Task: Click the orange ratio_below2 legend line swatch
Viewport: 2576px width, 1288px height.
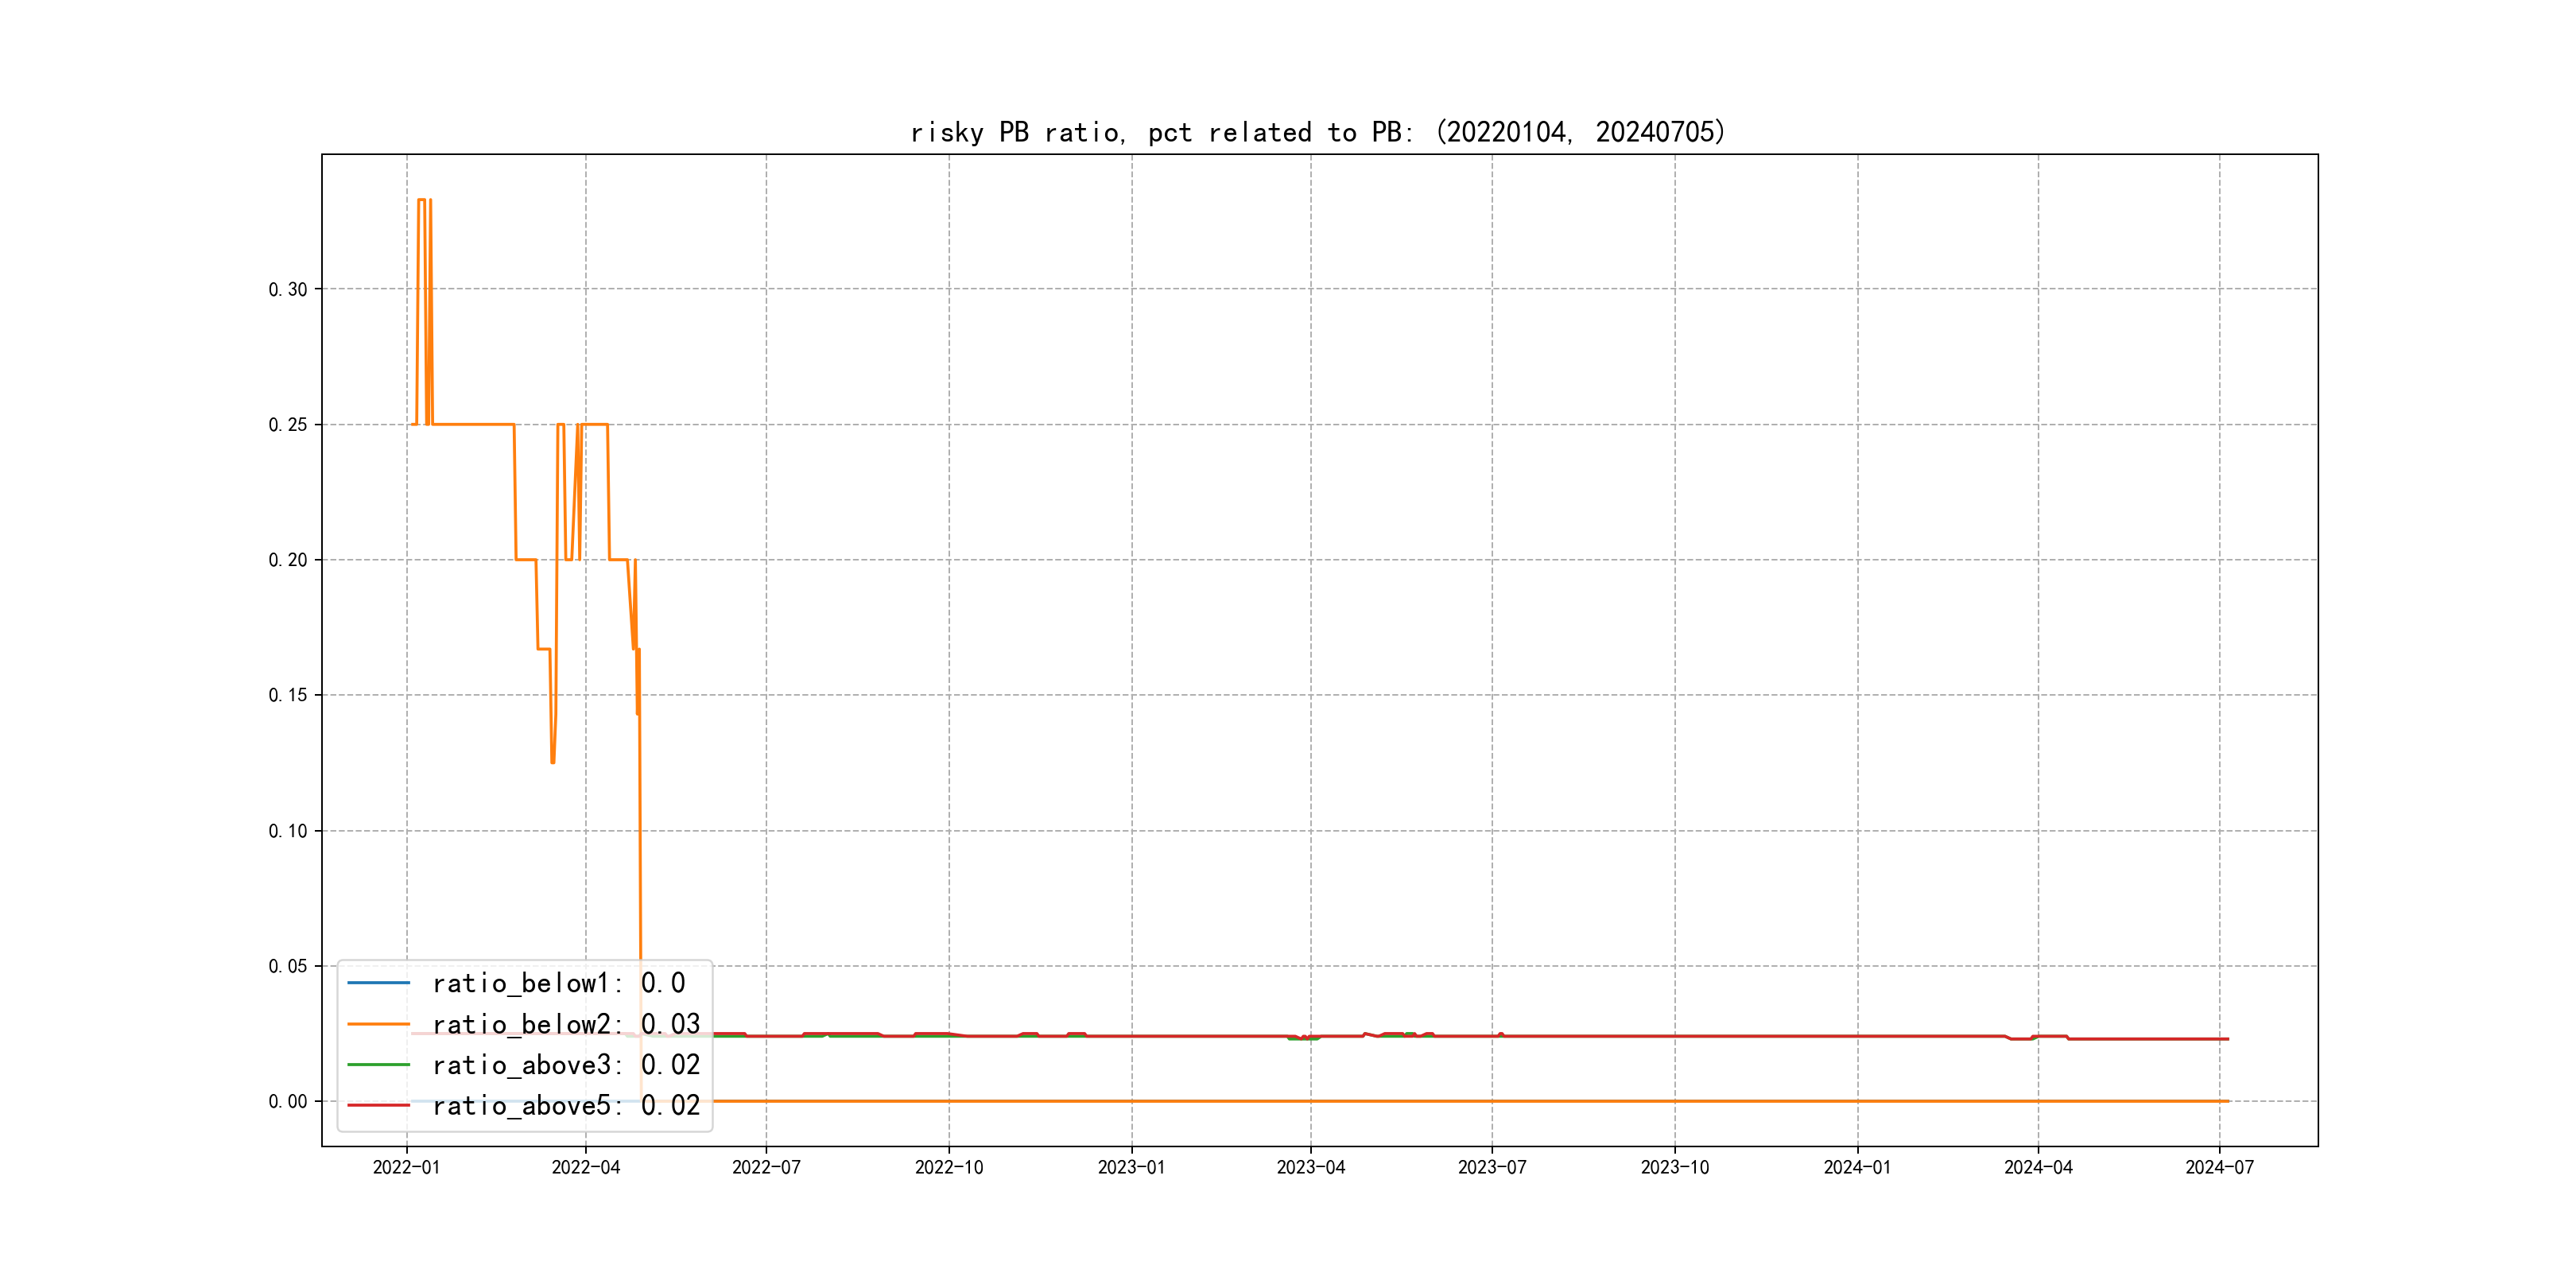Action: click(378, 1024)
